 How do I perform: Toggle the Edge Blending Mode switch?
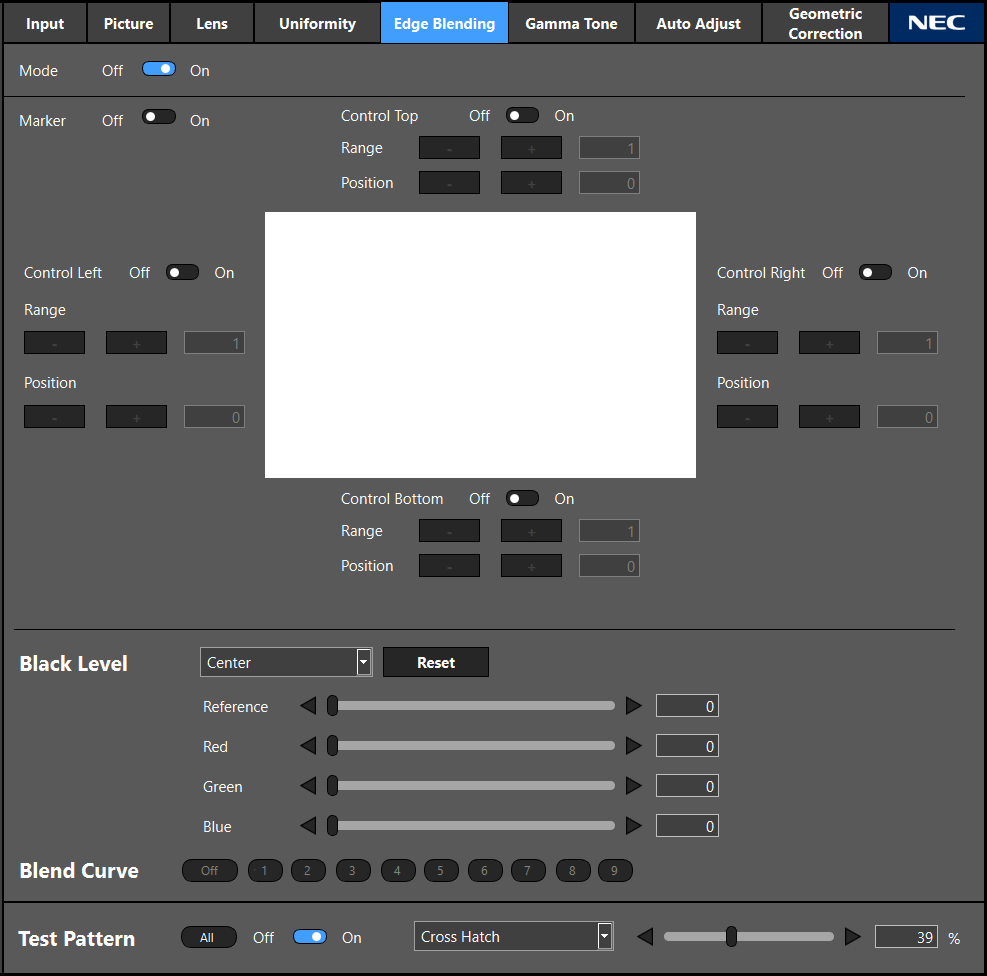click(159, 70)
